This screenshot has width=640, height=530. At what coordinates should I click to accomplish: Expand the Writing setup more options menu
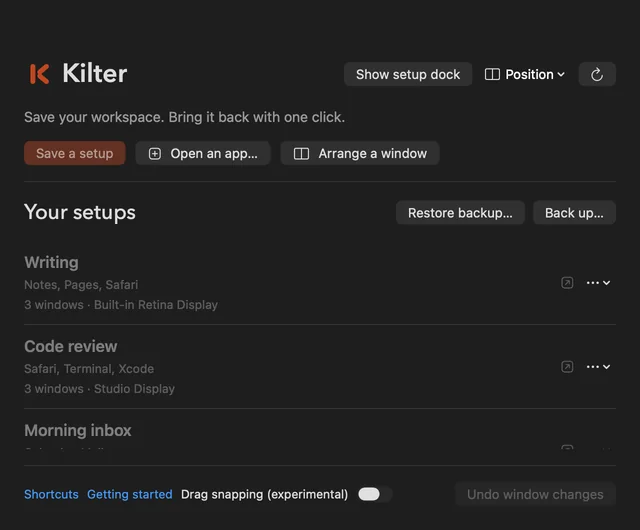click(598, 283)
